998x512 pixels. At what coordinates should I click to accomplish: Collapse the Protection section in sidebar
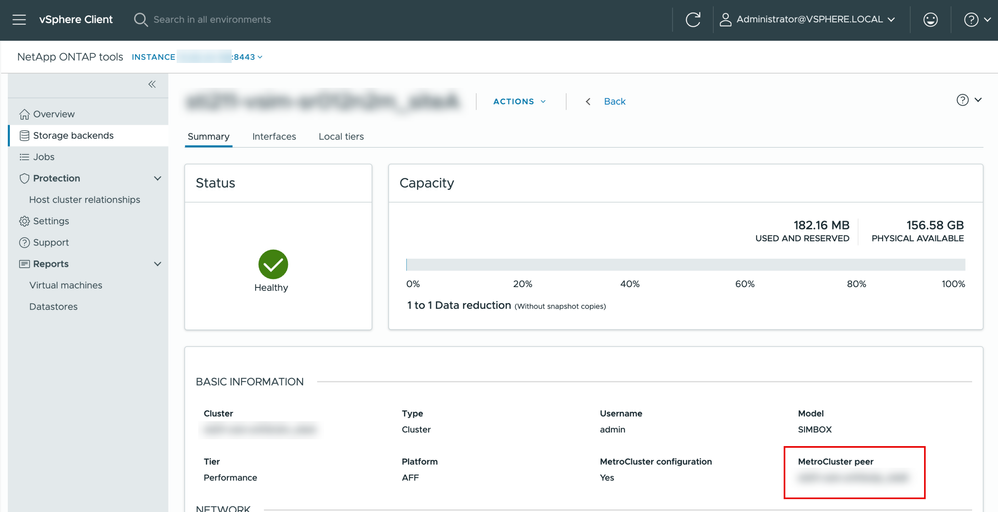tap(157, 179)
